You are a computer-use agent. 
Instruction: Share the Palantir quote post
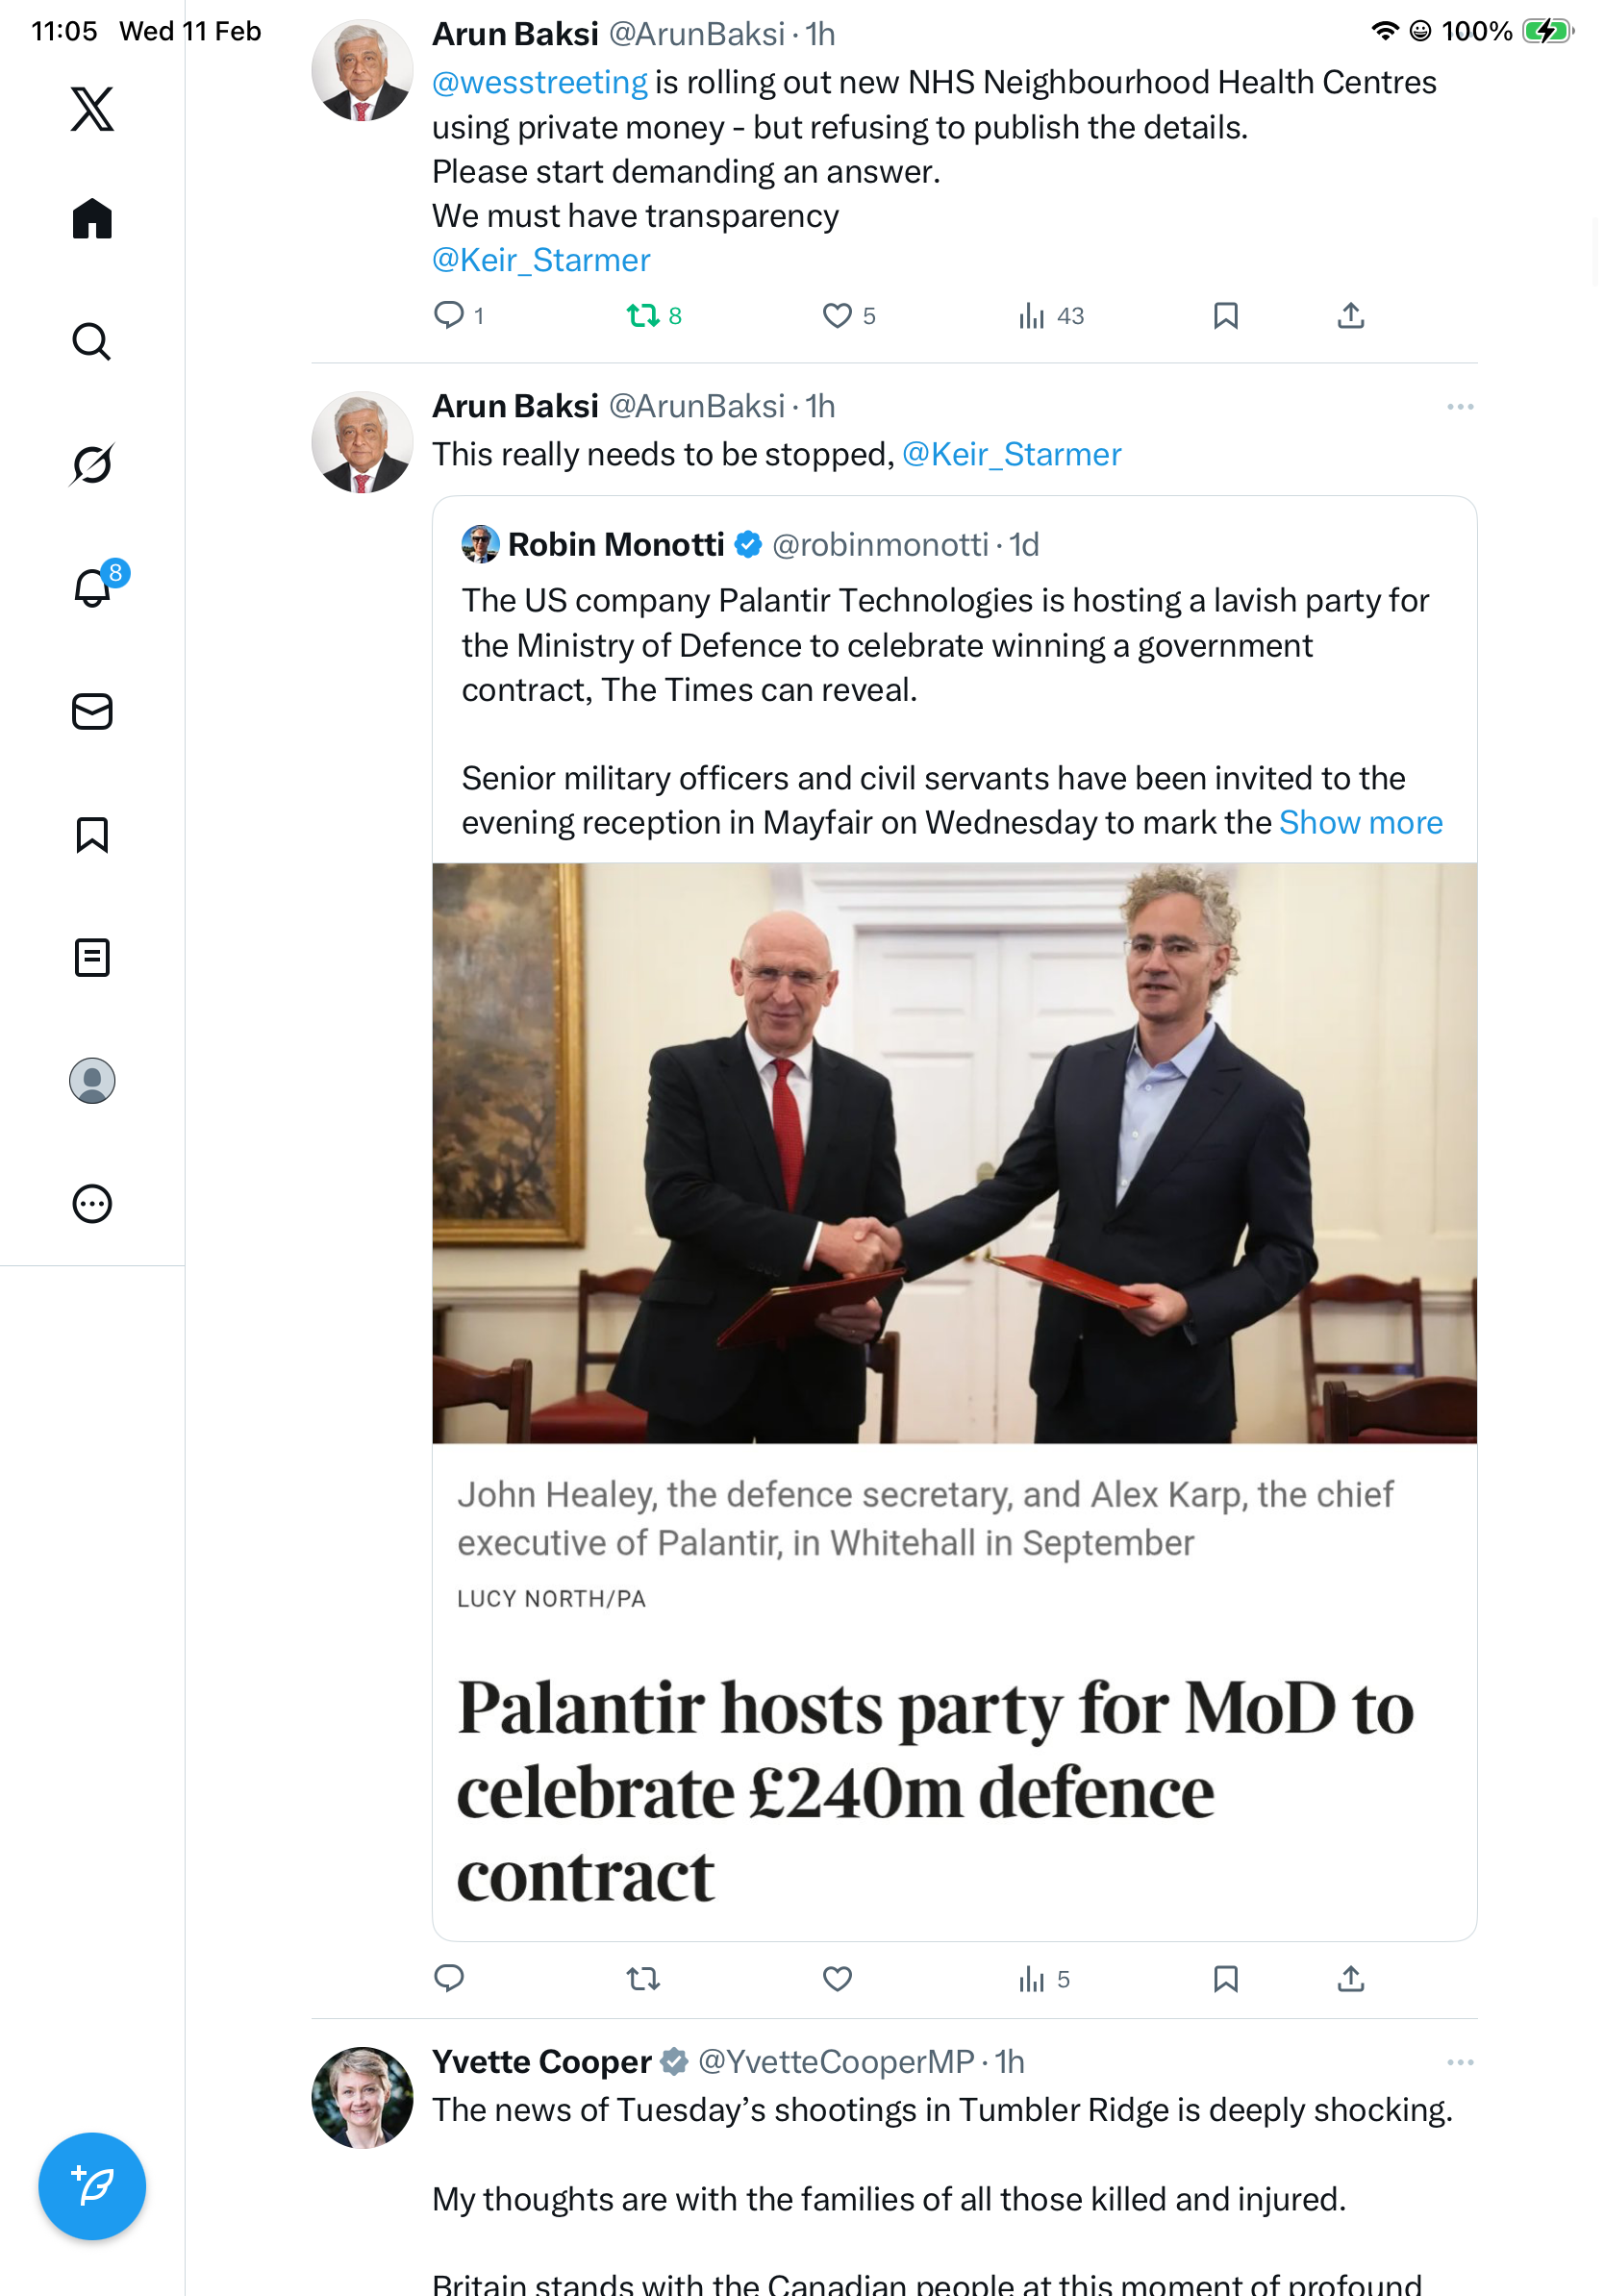(x=1350, y=1978)
